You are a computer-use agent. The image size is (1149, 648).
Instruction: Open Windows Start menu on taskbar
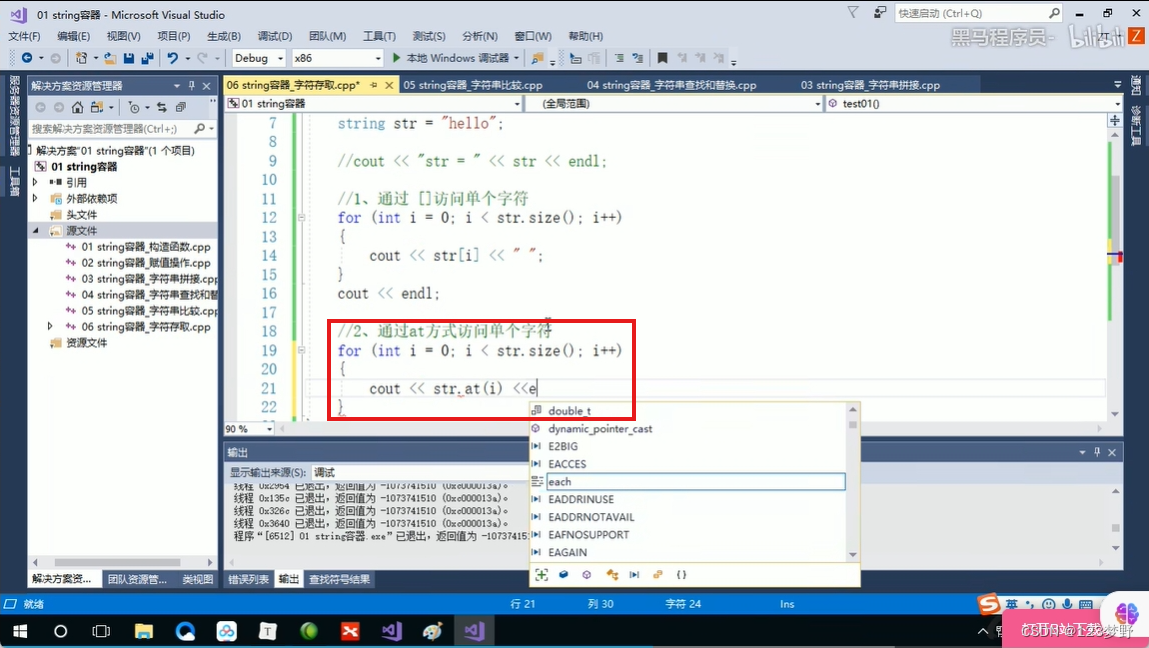(x=20, y=631)
